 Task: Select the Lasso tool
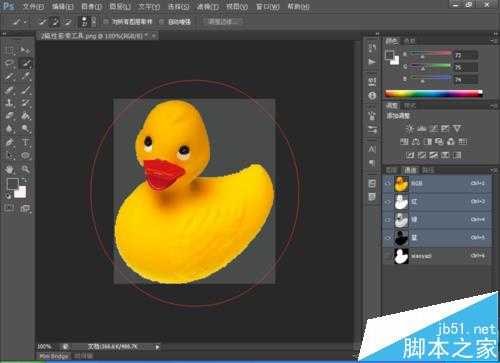(x=10, y=63)
